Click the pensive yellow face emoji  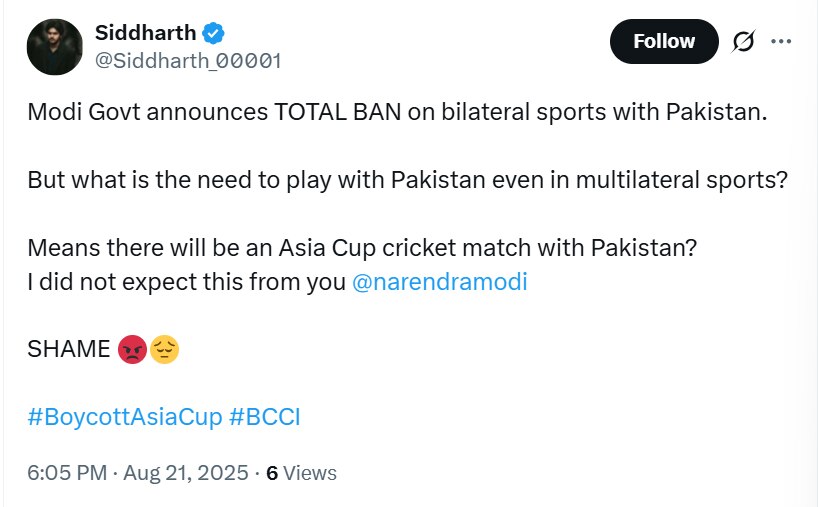tap(164, 349)
